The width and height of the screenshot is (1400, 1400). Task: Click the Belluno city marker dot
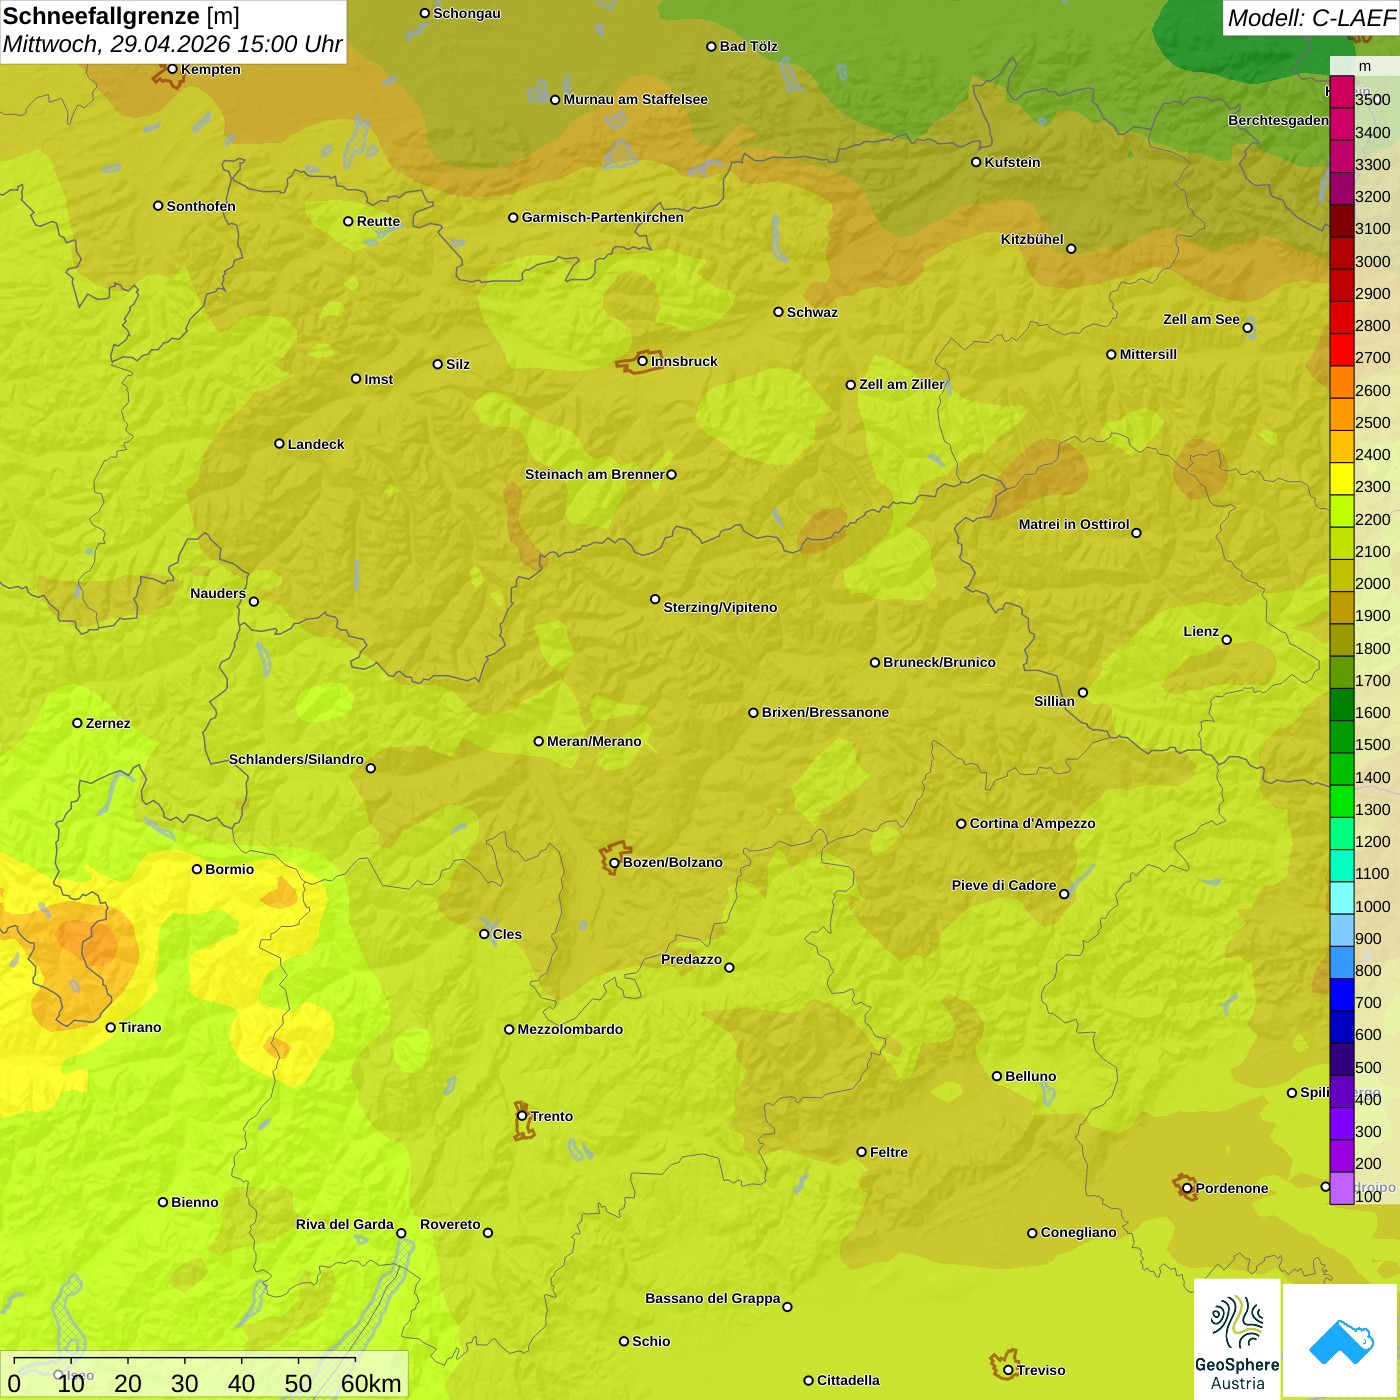point(997,1076)
